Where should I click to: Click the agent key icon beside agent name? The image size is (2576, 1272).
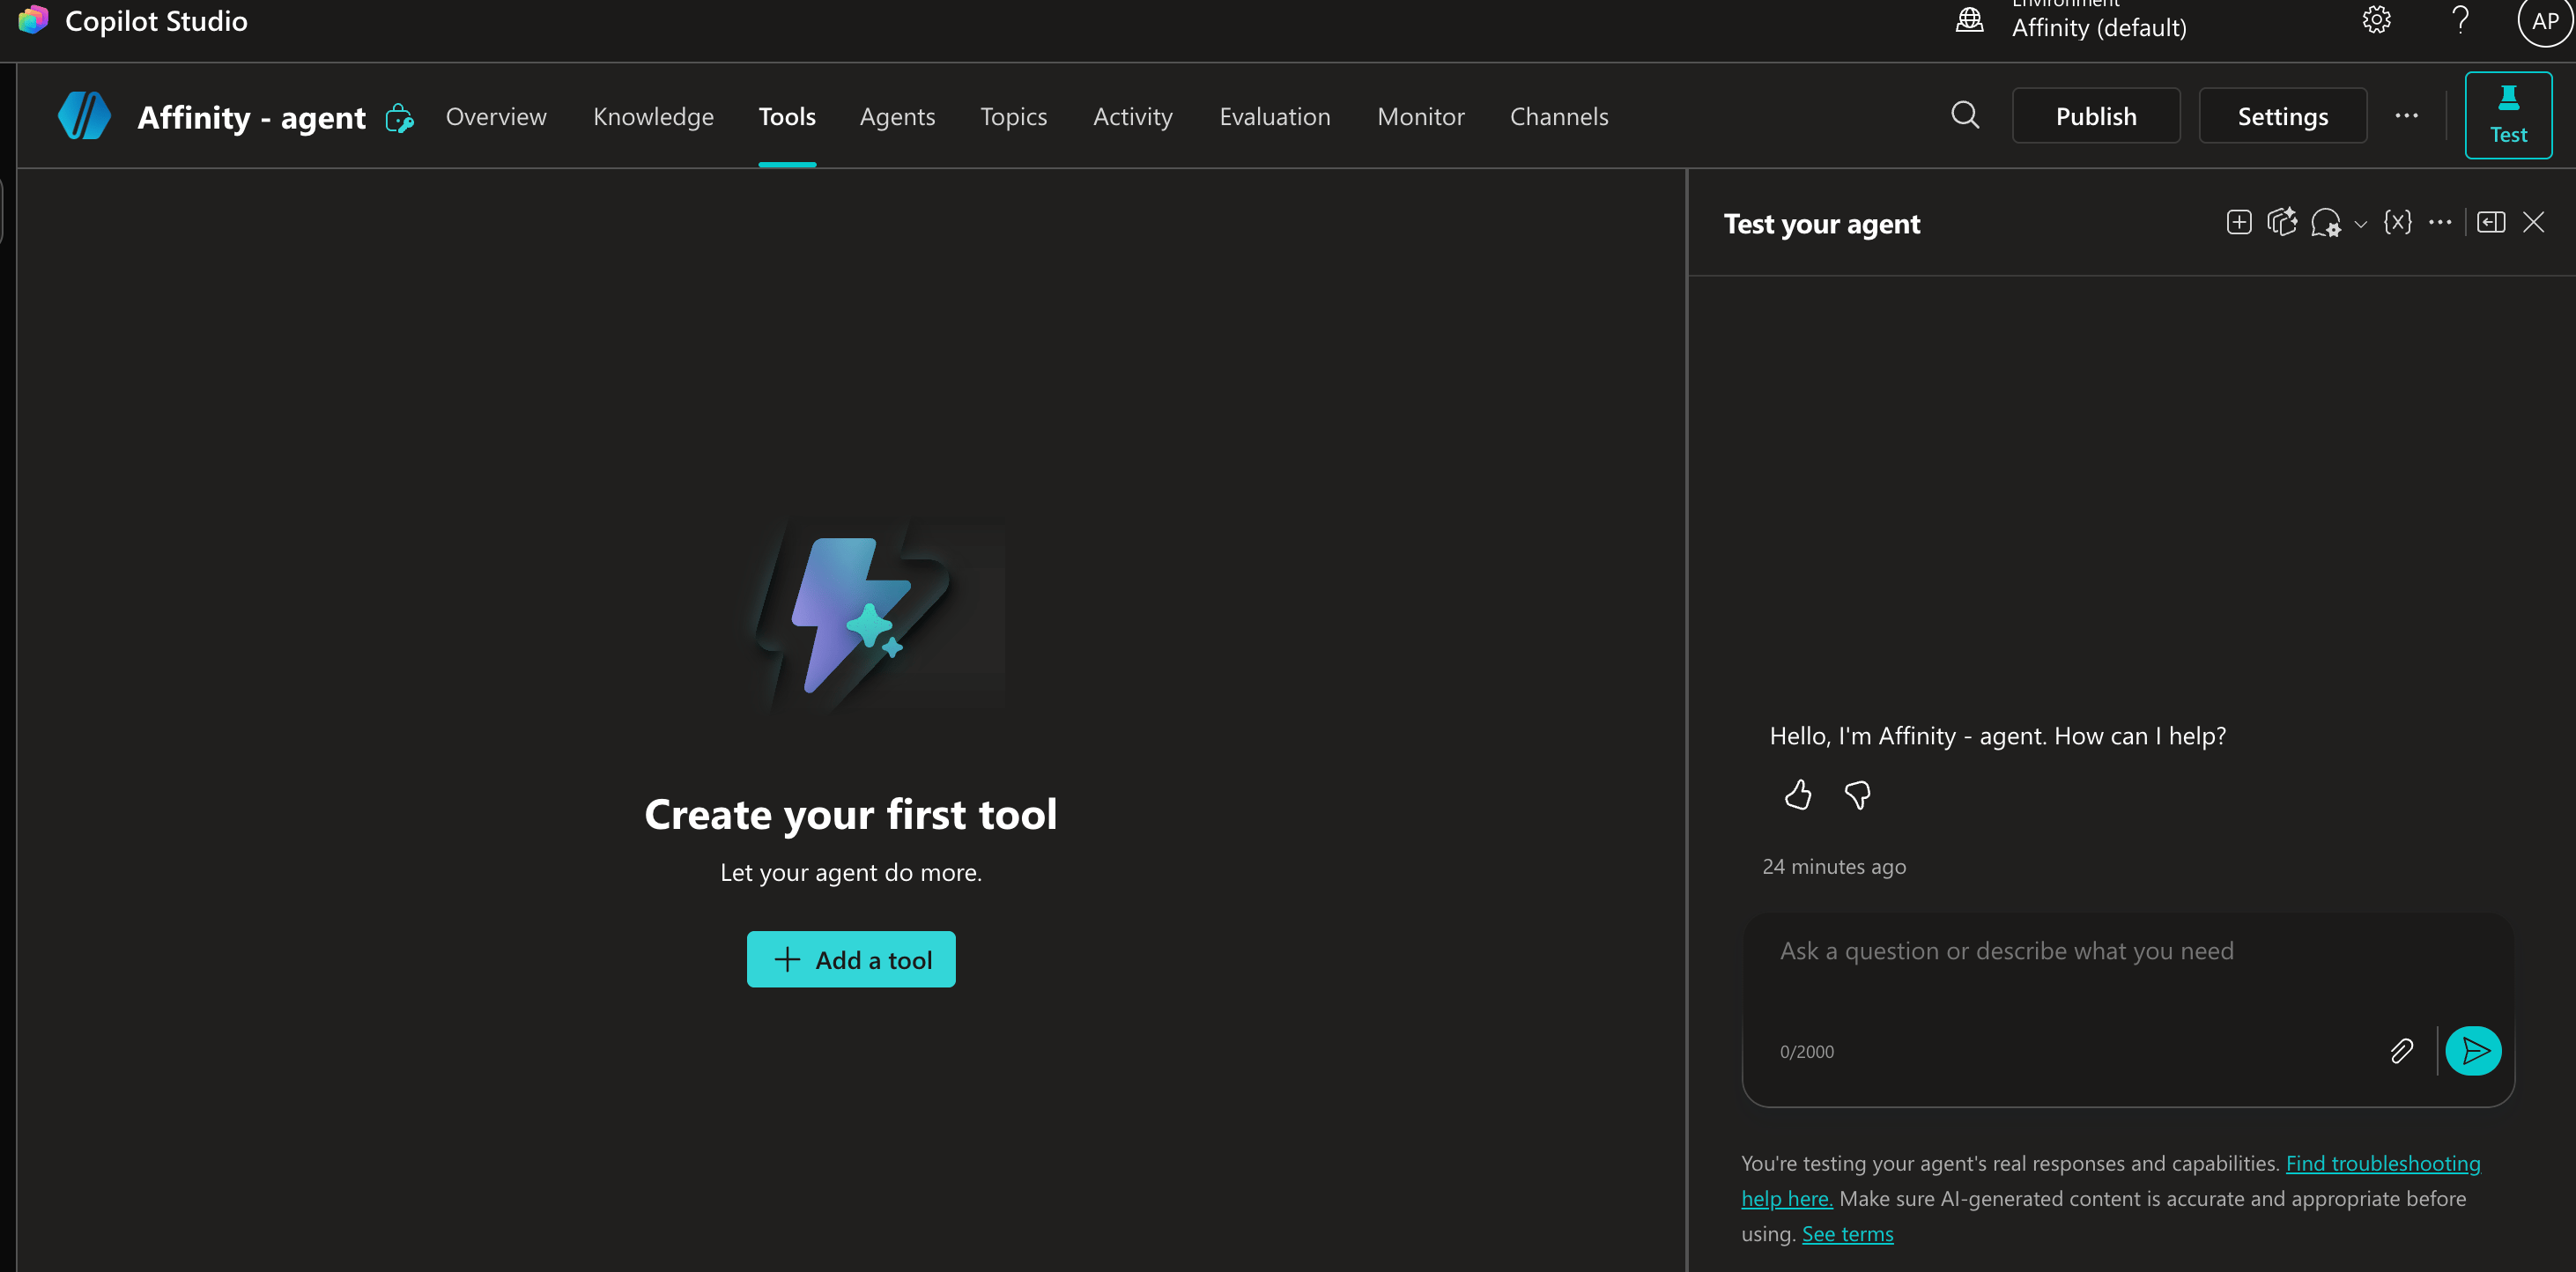click(x=400, y=117)
